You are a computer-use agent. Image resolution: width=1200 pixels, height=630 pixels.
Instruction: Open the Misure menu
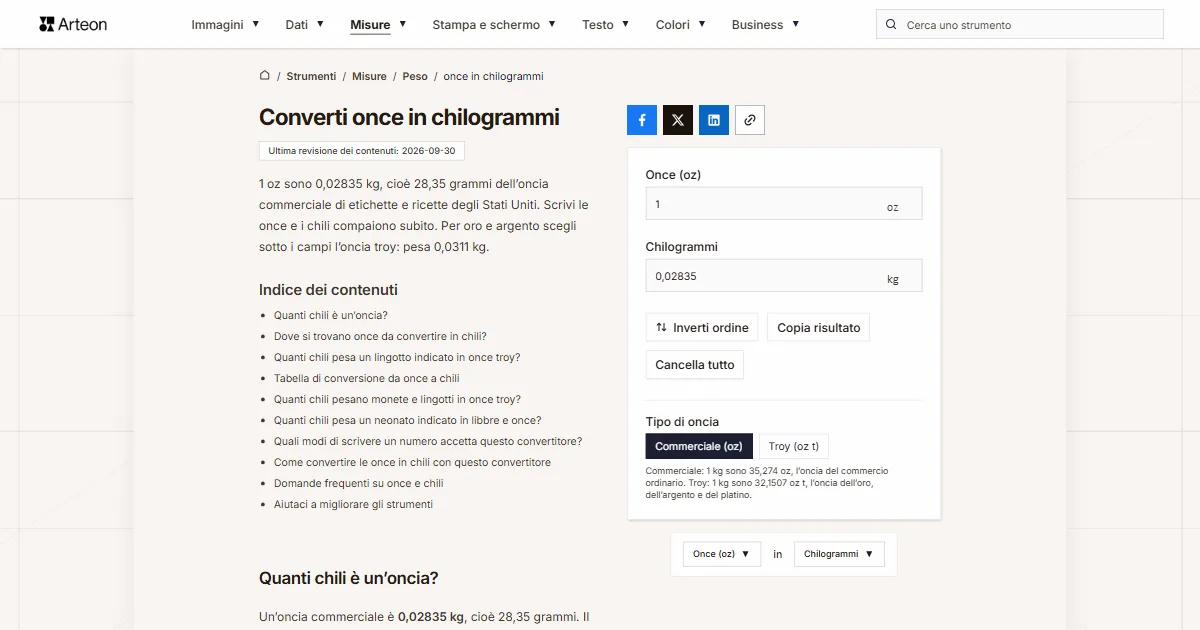pyautogui.click(x=378, y=25)
